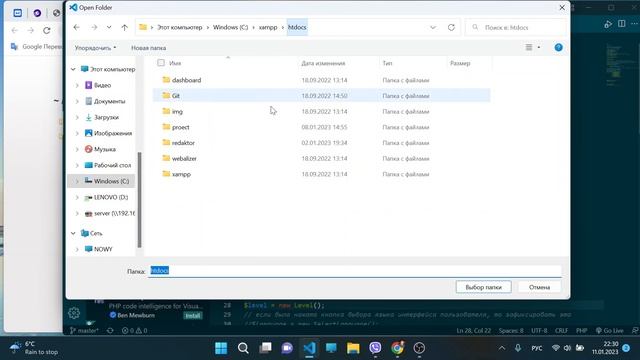Open the view options dropdown arrow
Viewport: 640px width, 360px height.
click(539, 47)
